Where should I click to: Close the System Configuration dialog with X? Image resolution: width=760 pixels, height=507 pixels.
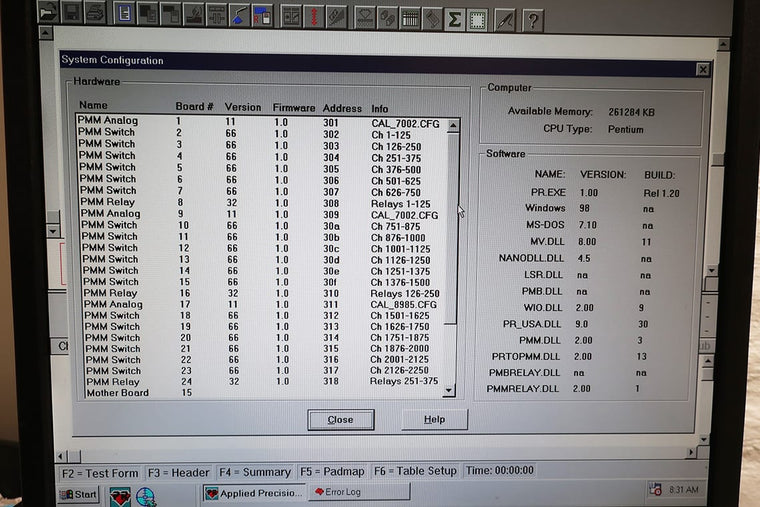click(702, 70)
